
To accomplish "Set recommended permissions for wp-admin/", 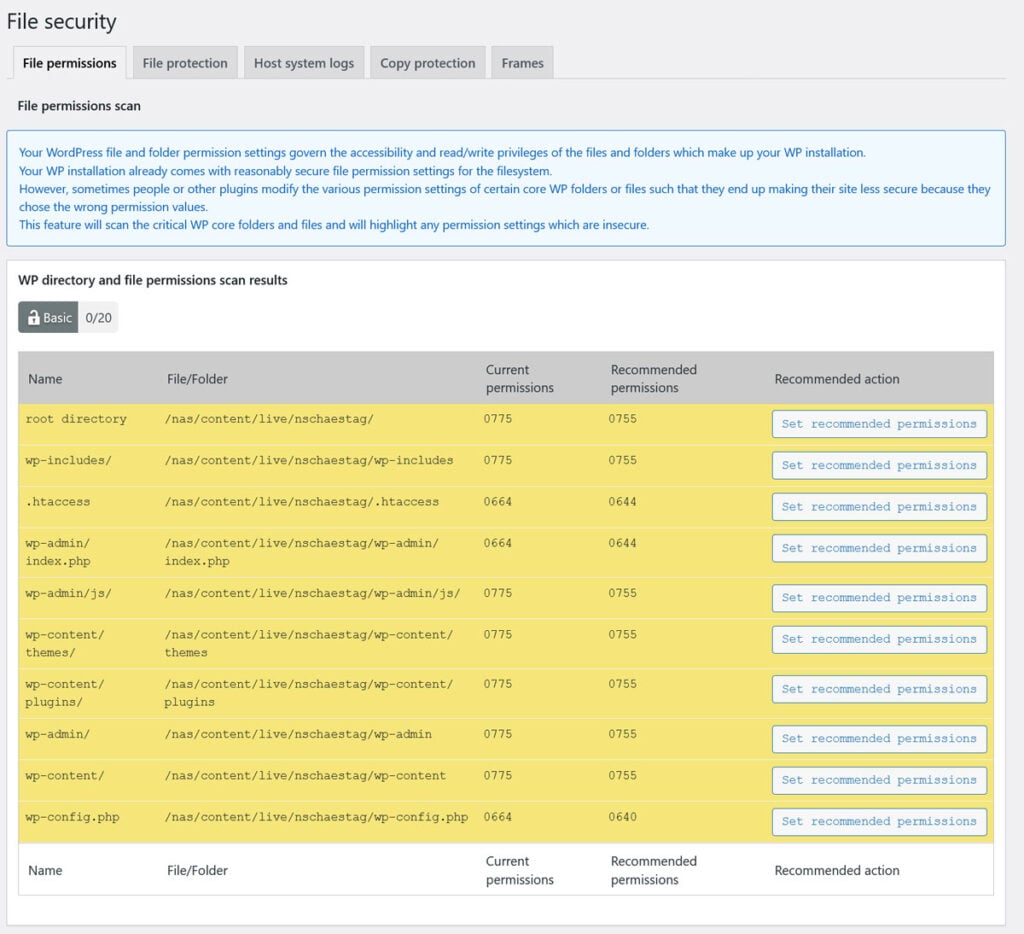I will tap(878, 738).
